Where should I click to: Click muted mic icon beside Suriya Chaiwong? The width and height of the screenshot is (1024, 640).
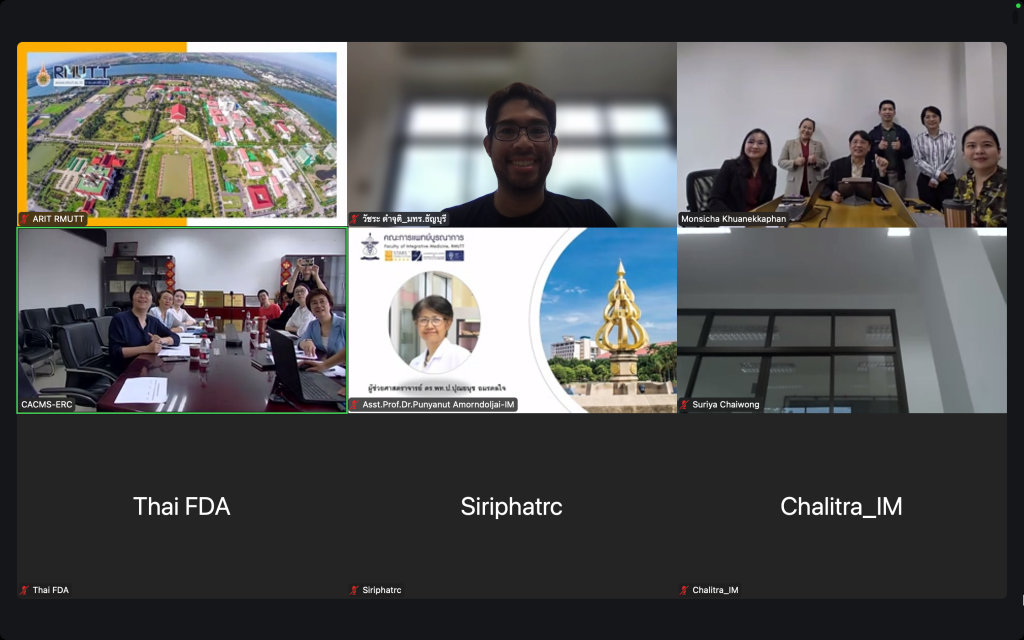point(684,405)
